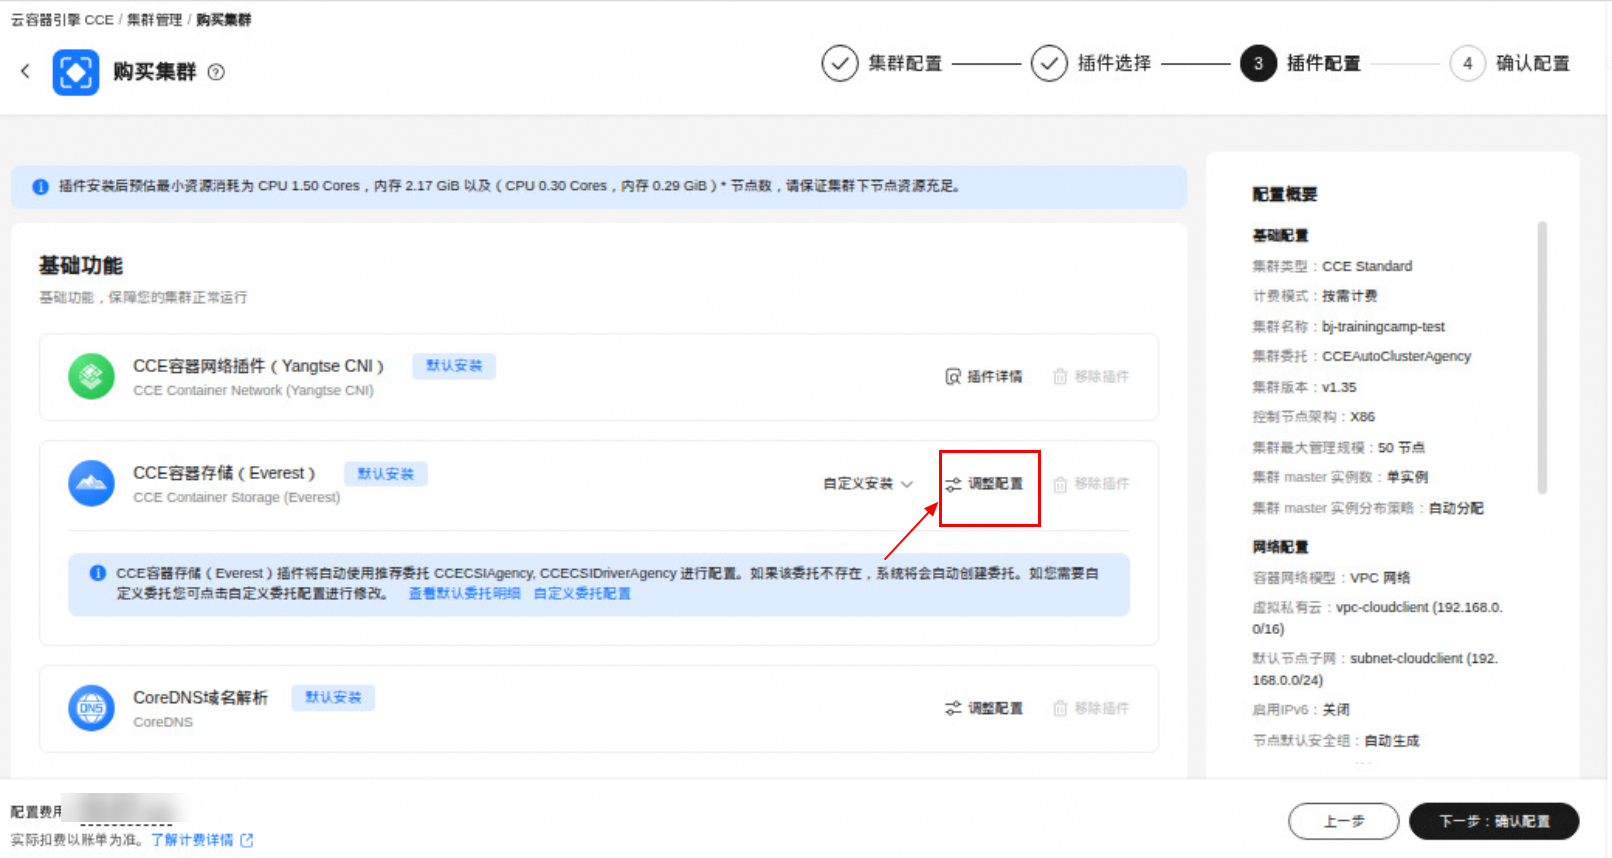Click the CoreDNS plugin DNS icon

click(91, 708)
